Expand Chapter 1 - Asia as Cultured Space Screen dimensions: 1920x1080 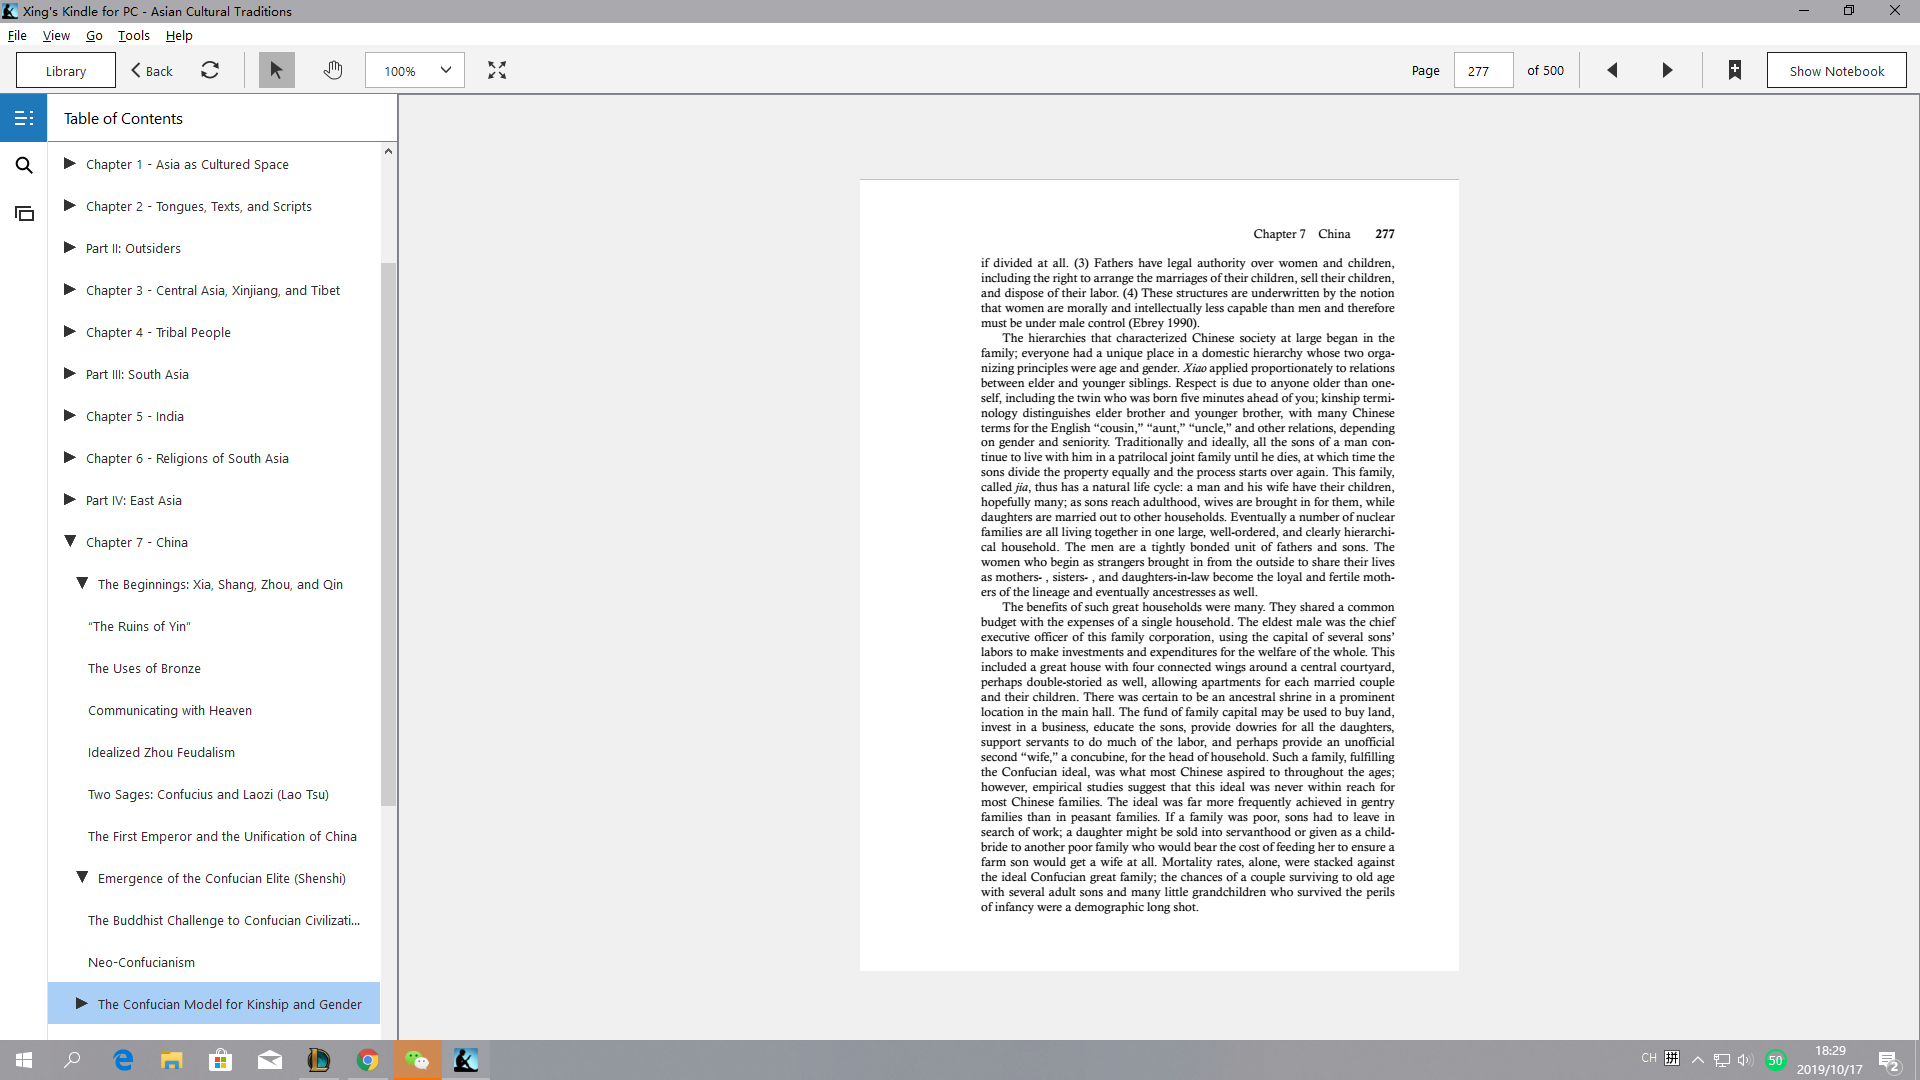point(70,164)
